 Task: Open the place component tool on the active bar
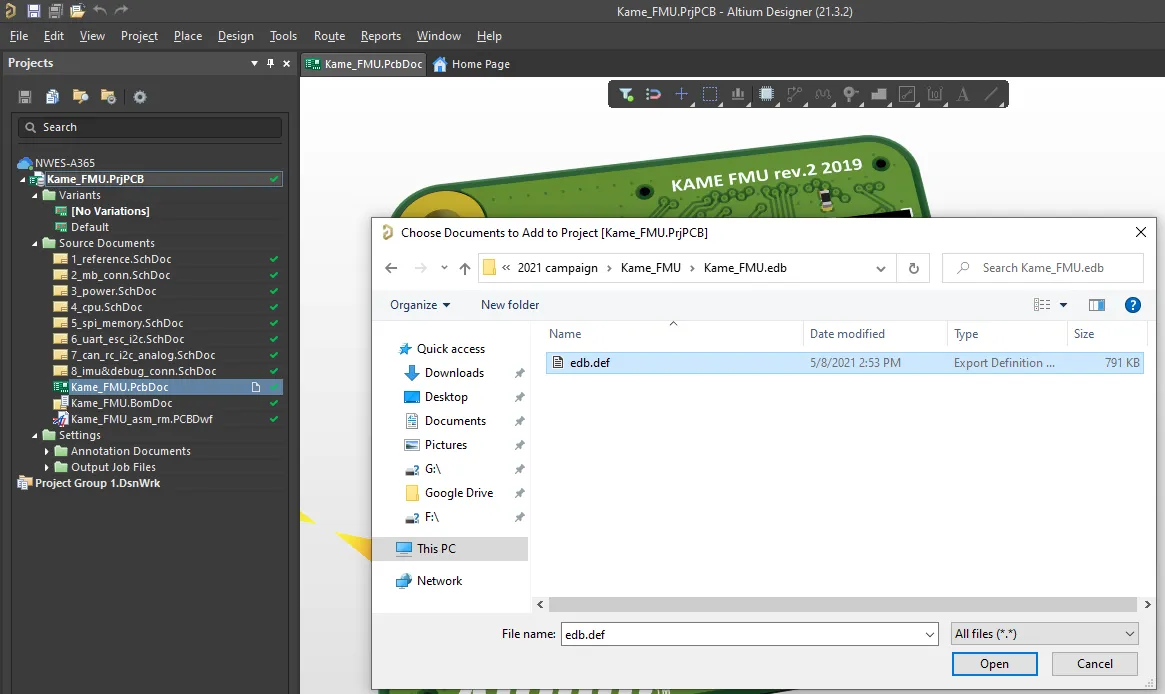765,94
